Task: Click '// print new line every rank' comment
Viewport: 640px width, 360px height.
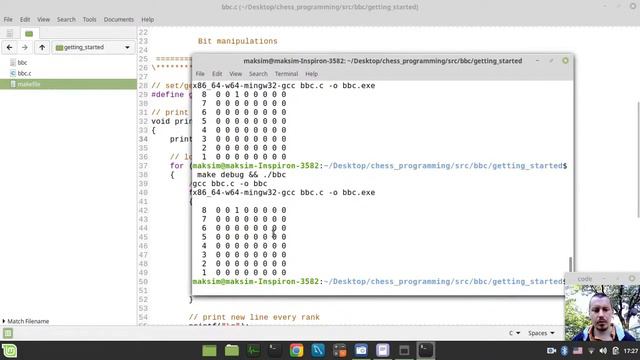Action: coord(254,317)
